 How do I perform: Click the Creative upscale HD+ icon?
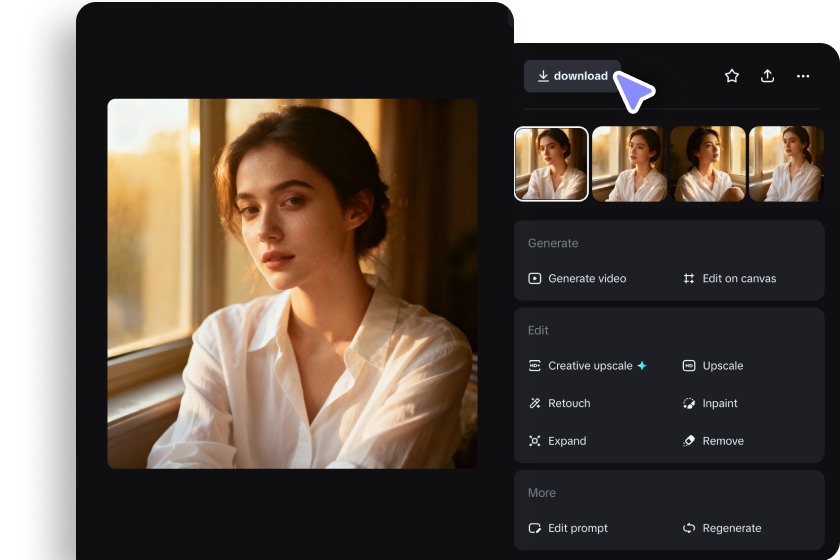535,366
